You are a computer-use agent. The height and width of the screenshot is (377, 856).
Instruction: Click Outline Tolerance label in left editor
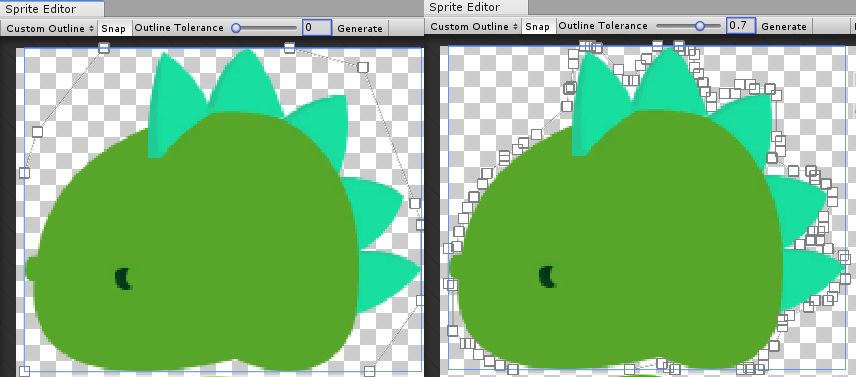(x=179, y=28)
